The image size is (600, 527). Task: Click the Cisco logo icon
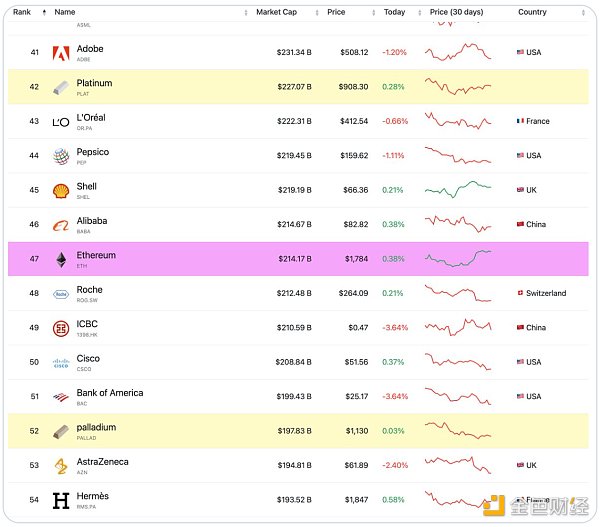pos(61,363)
